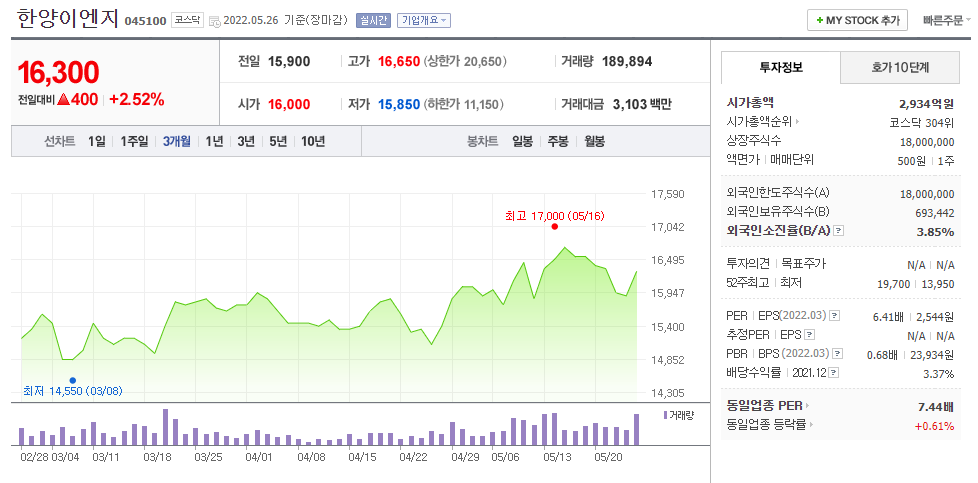Viewport: 978px width, 483px height.
Task: Click the 저가 value 15,850
Action: click(x=399, y=104)
